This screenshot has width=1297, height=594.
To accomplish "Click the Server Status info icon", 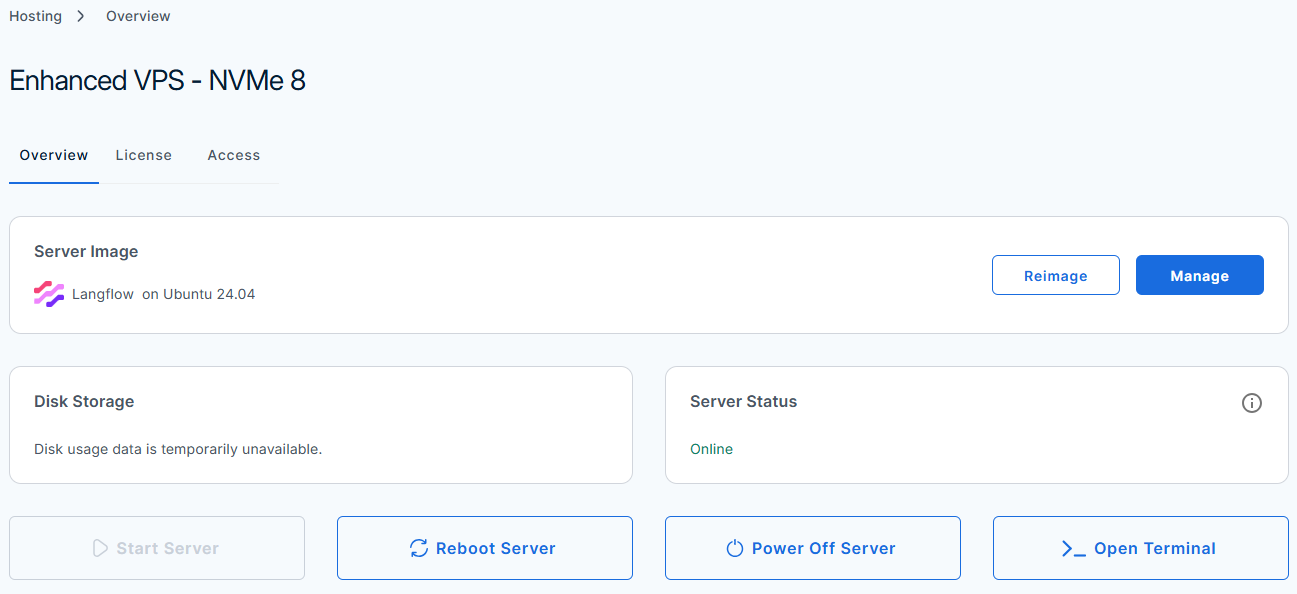I will click(1251, 403).
